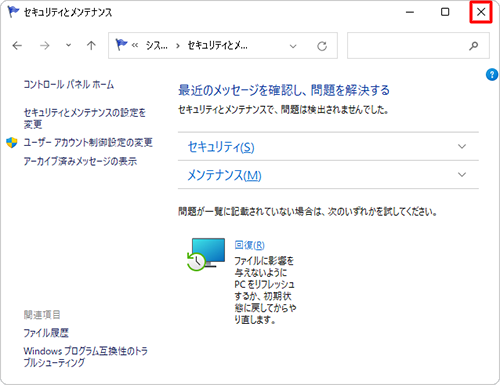Click the recovery monitor icon
Viewport: 500px width, 385px height.
(x=206, y=254)
